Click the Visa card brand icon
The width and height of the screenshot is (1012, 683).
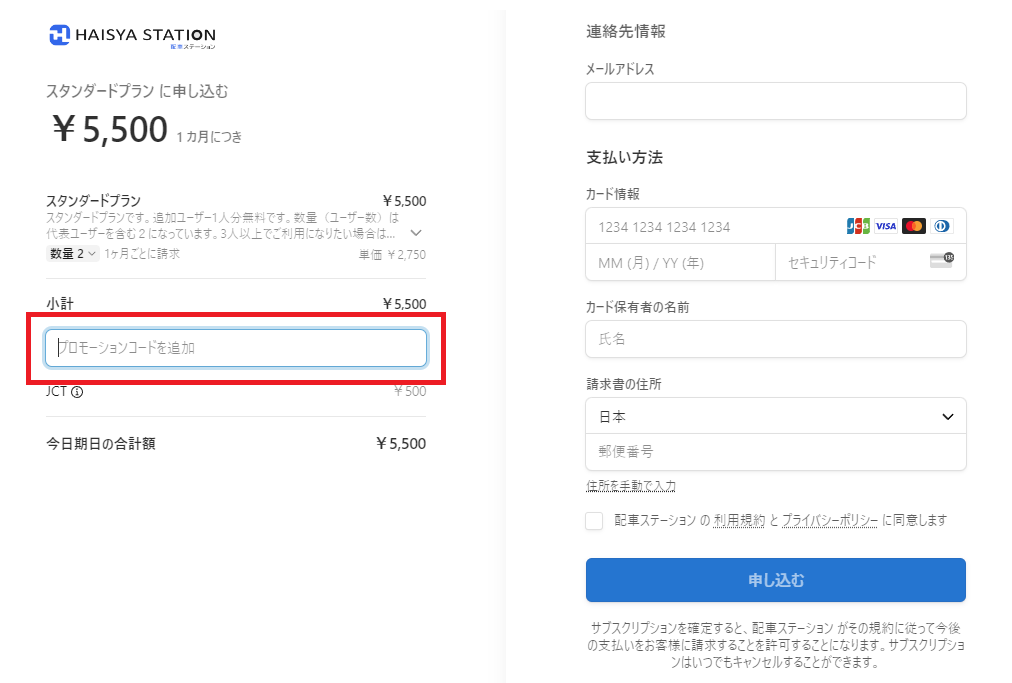click(886, 226)
